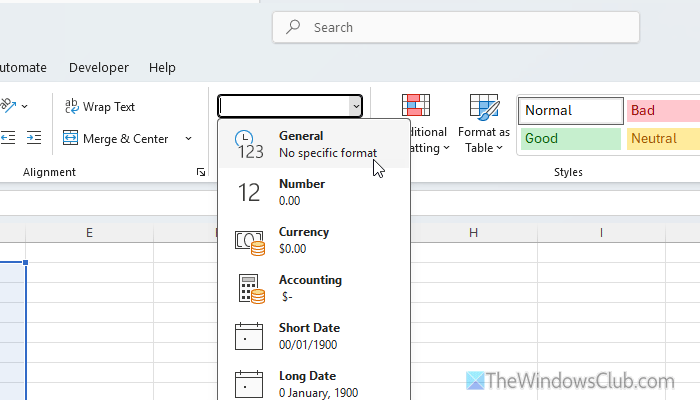700x400 pixels.
Task: Select column I header
Action: pyautogui.click(x=601, y=233)
